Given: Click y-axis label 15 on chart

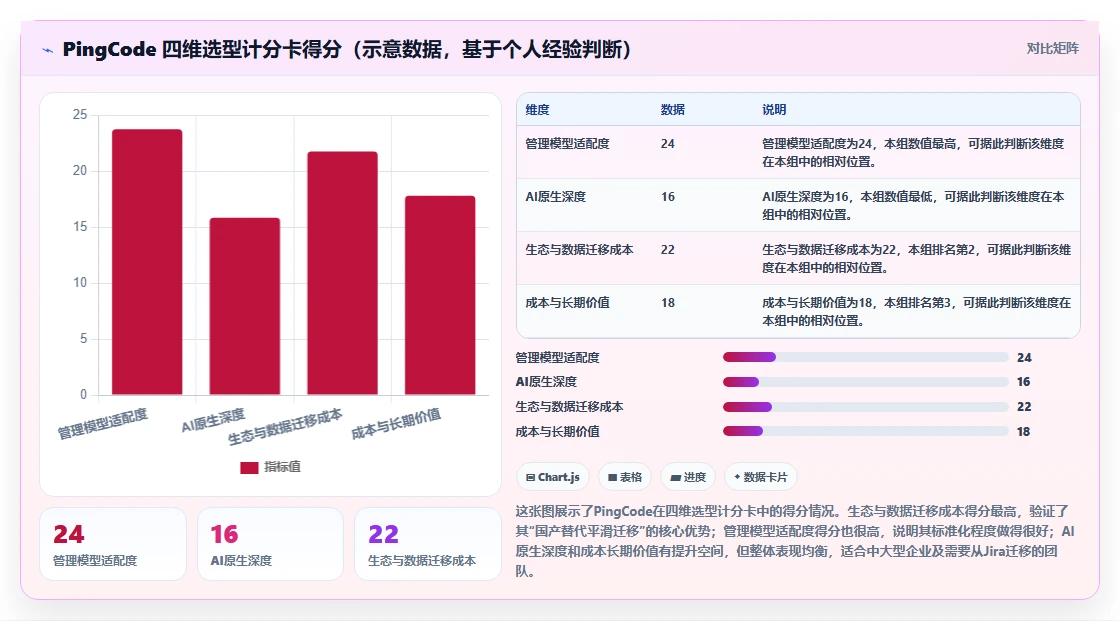Looking at the screenshot, I should pyautogui.click(x=80, y=227).
